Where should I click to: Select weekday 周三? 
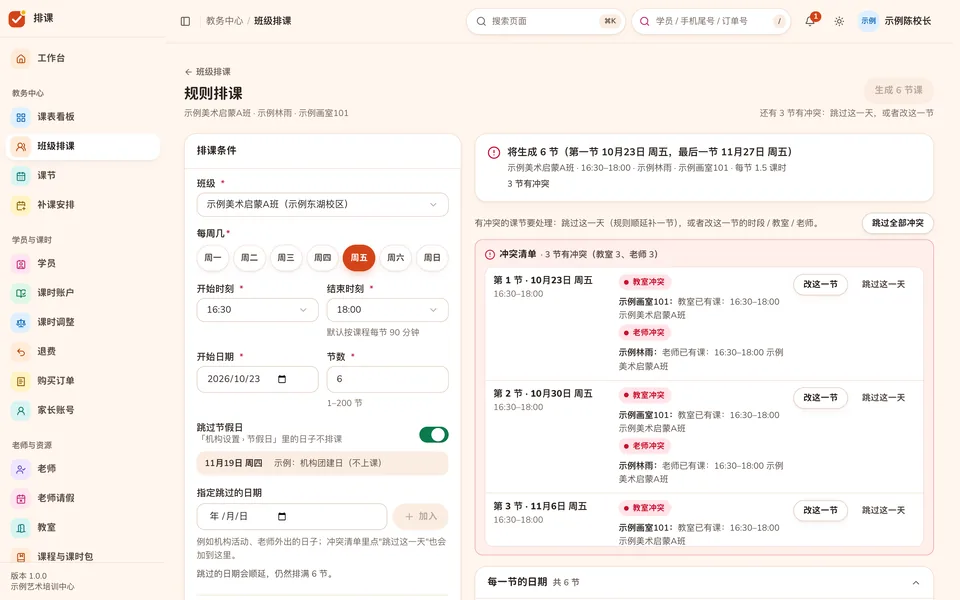[286, 258]
